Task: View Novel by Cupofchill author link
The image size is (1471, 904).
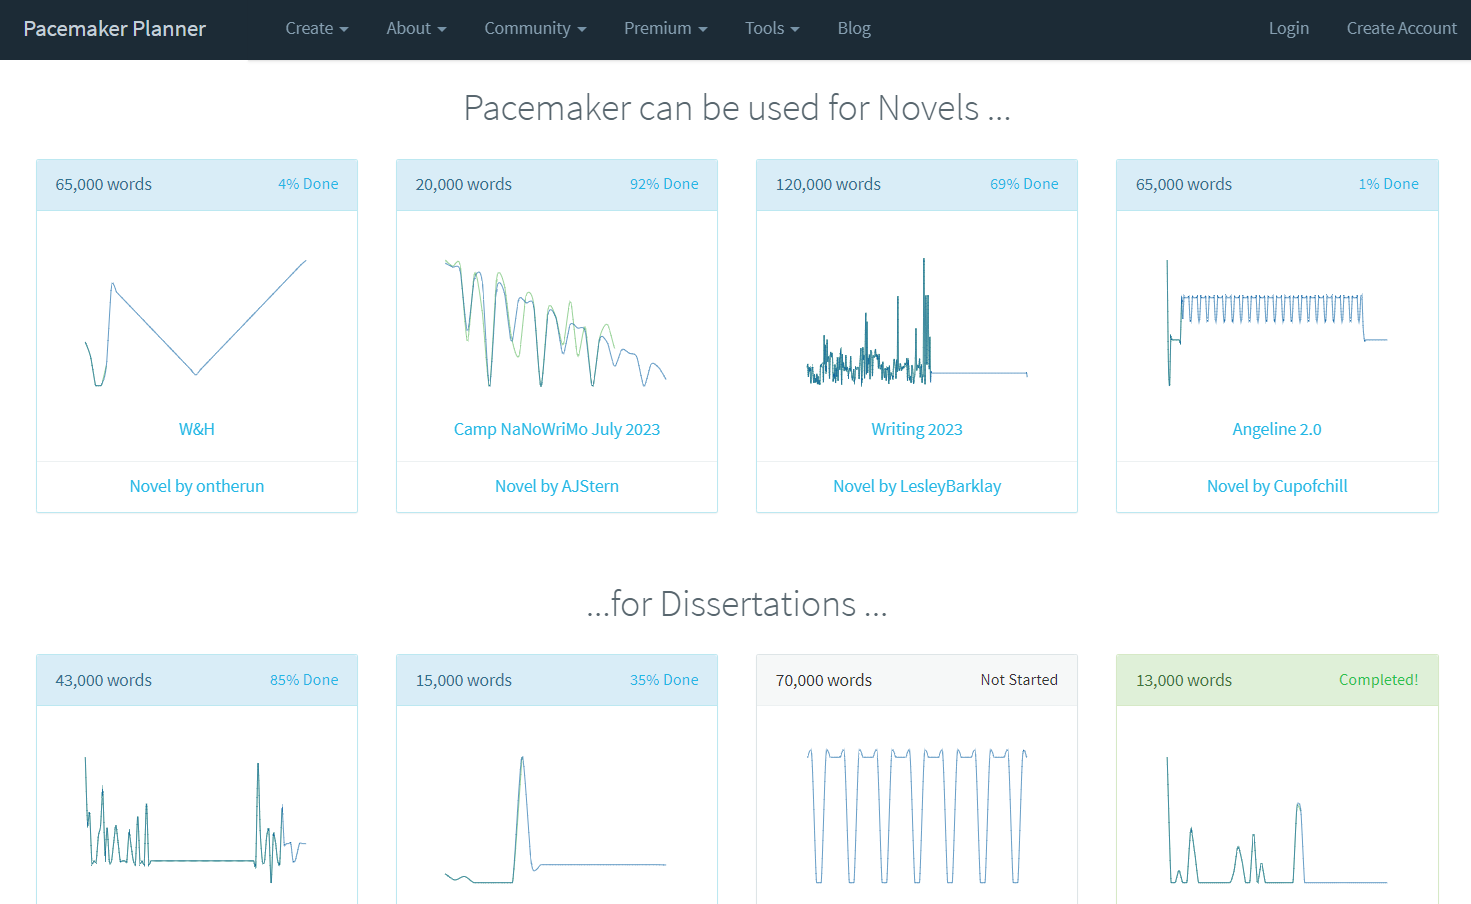Action: [x=1277, y=486]
